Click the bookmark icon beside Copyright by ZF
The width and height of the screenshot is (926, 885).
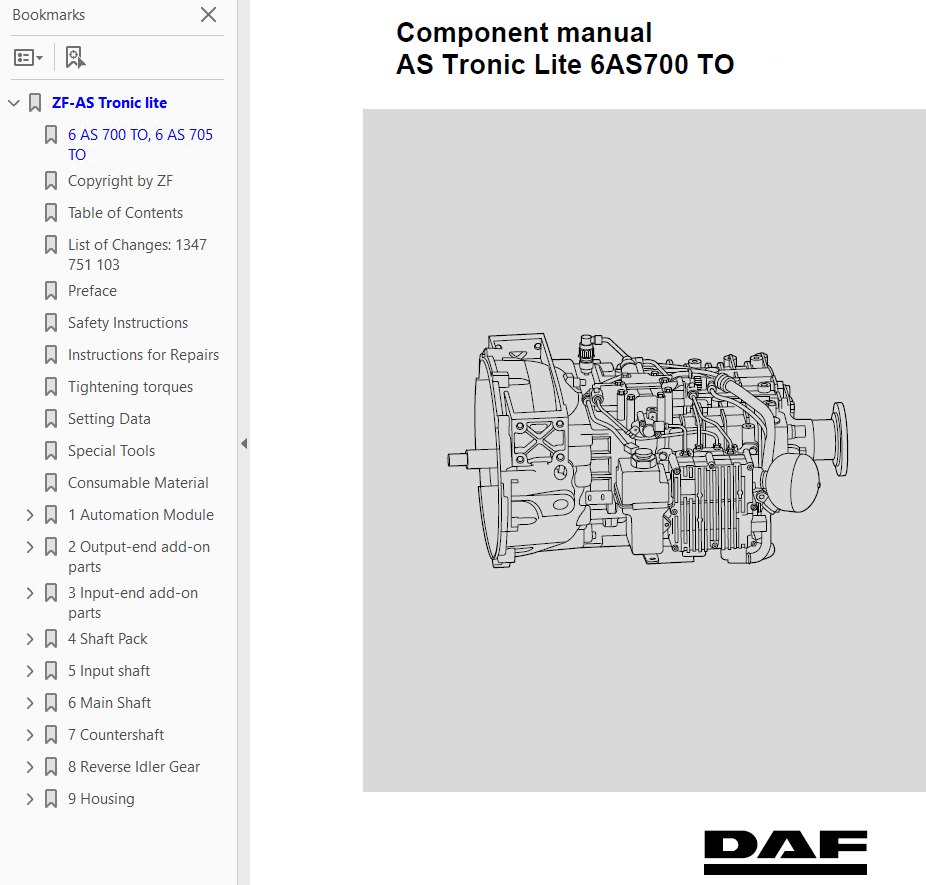51,181
